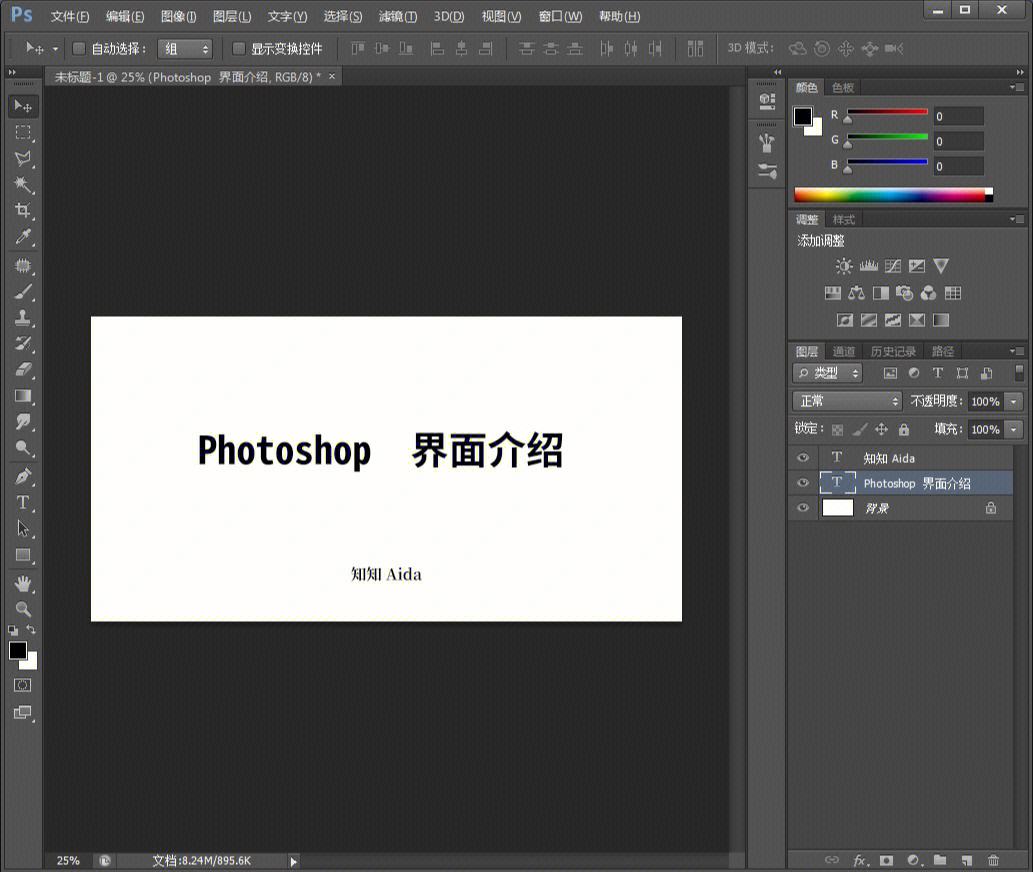This screenshot has width=1033, height=872.
Task: Click the R red channel slider
Action: (x=887, y=113)
